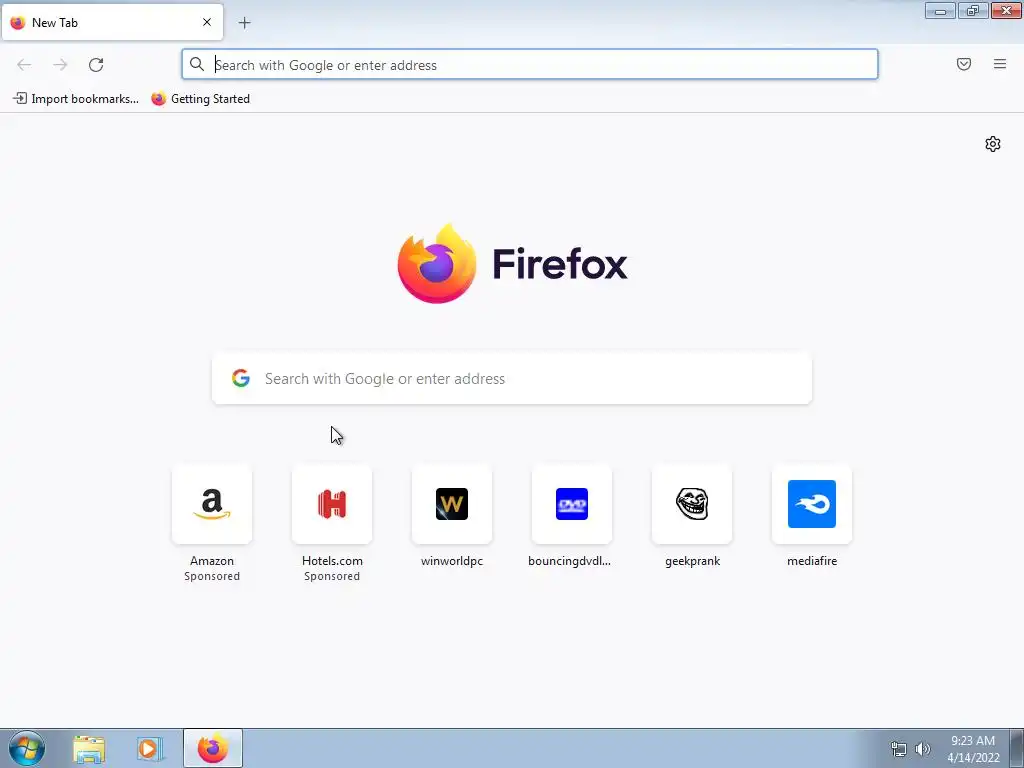Focus the address bar at the top
1024x768 pixels.
[x=530, y=65]
